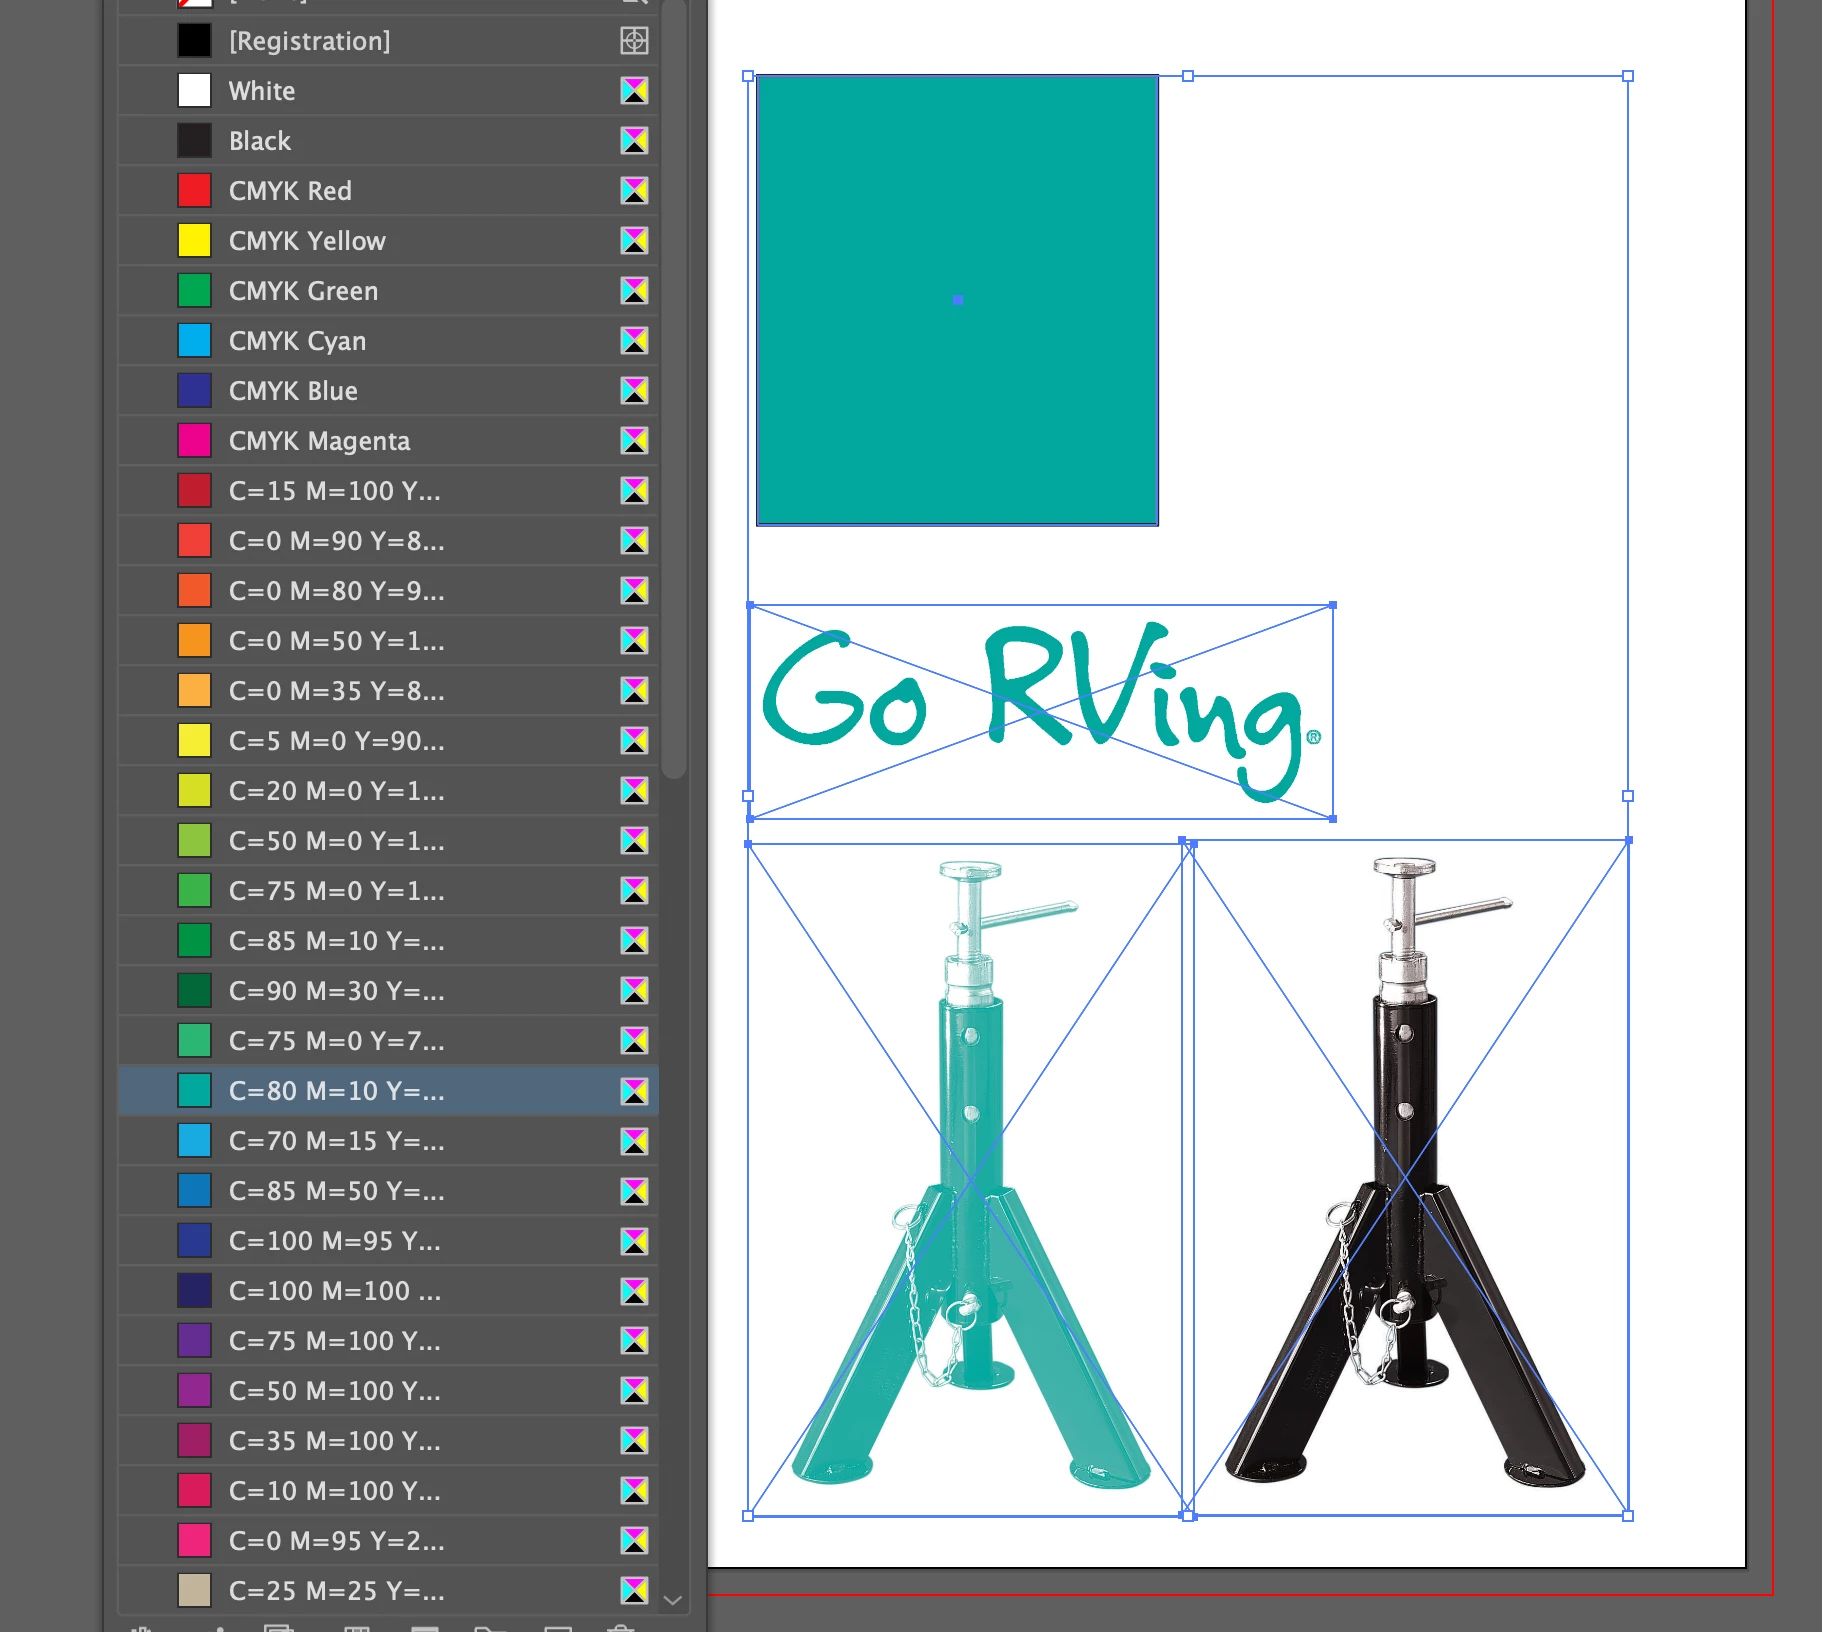Click CMYK mode icon for CMYK Red
The image size is (1822, 1632).
click(x=634, y=191)
